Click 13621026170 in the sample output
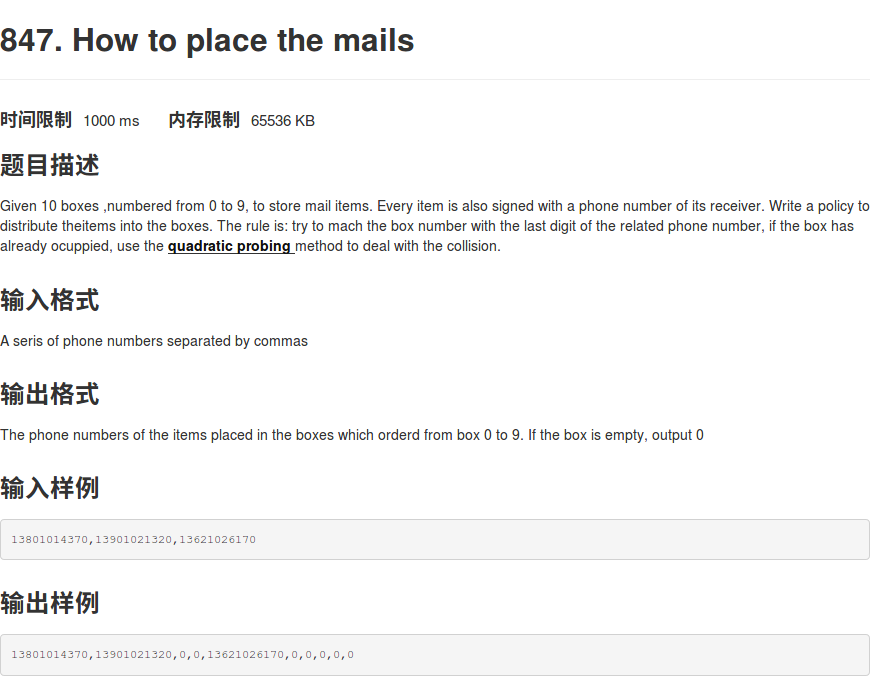 point(245,655)
